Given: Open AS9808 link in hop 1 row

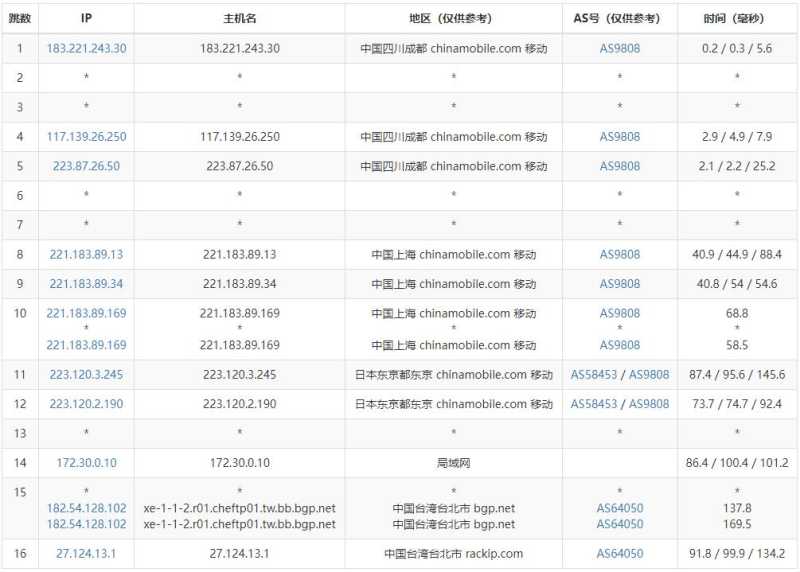Looking at the screenshot, I should 619,48.
